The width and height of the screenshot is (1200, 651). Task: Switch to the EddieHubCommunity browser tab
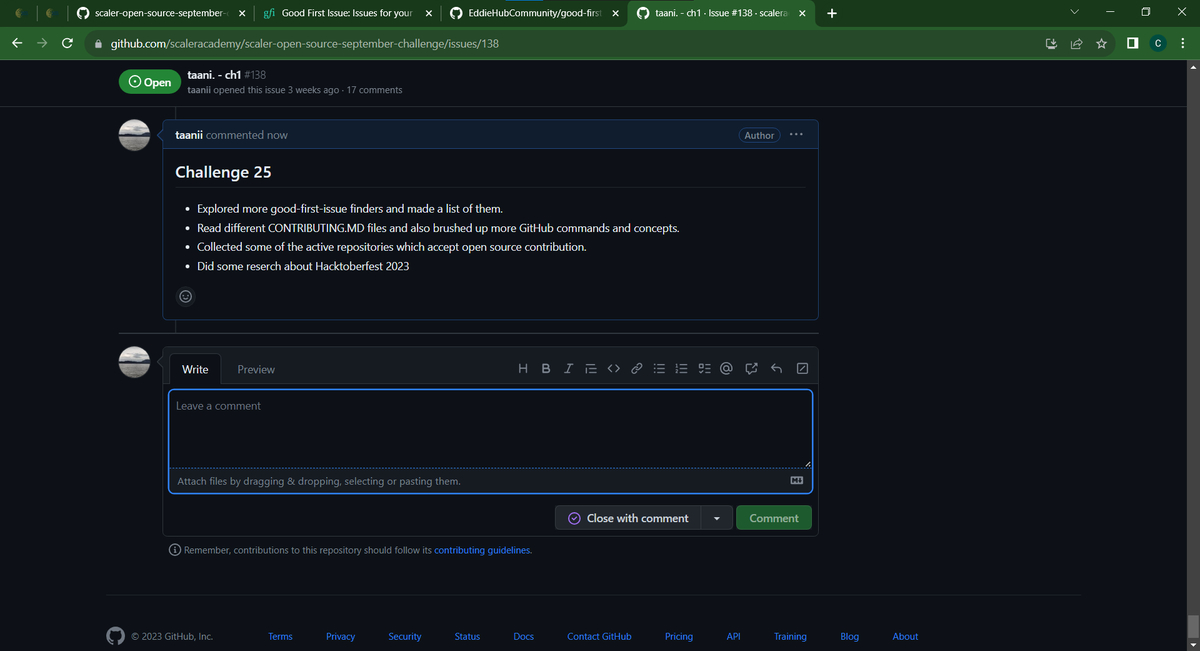pos(532,13)
